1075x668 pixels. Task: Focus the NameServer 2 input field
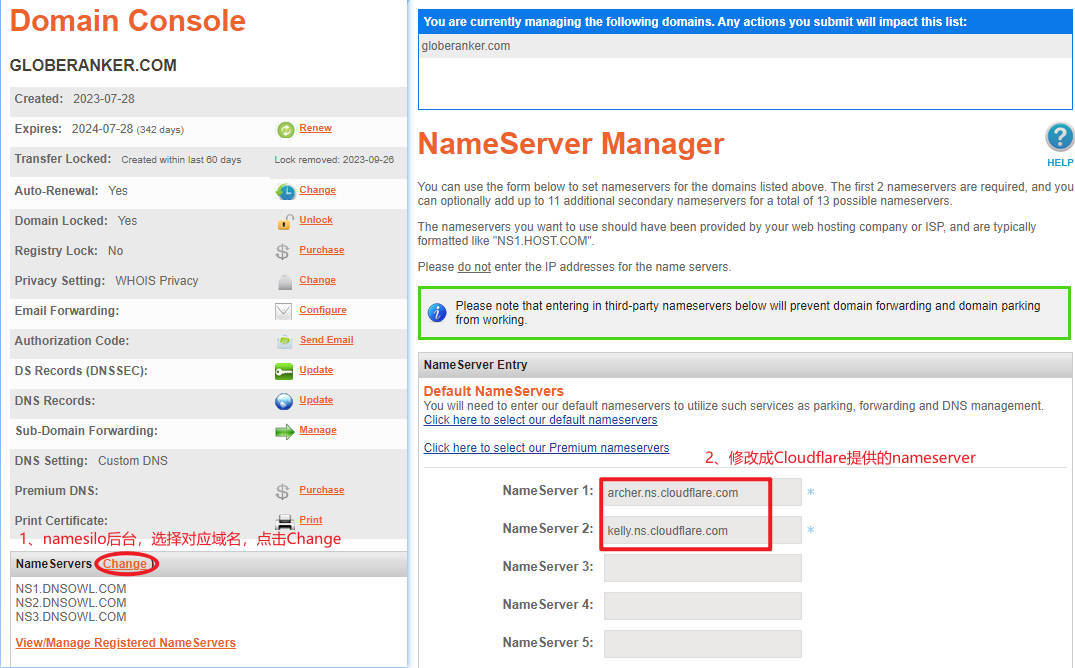(702, 530)
